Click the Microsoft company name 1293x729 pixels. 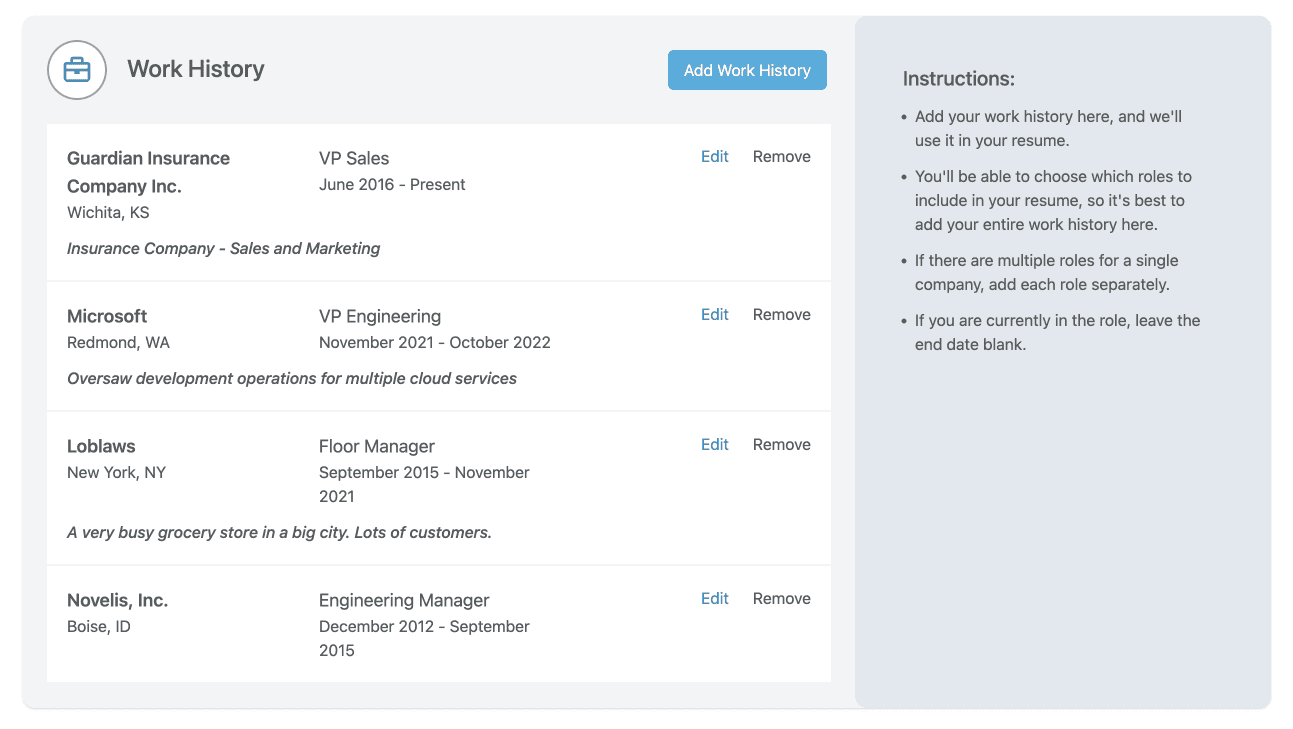(107, 316)
